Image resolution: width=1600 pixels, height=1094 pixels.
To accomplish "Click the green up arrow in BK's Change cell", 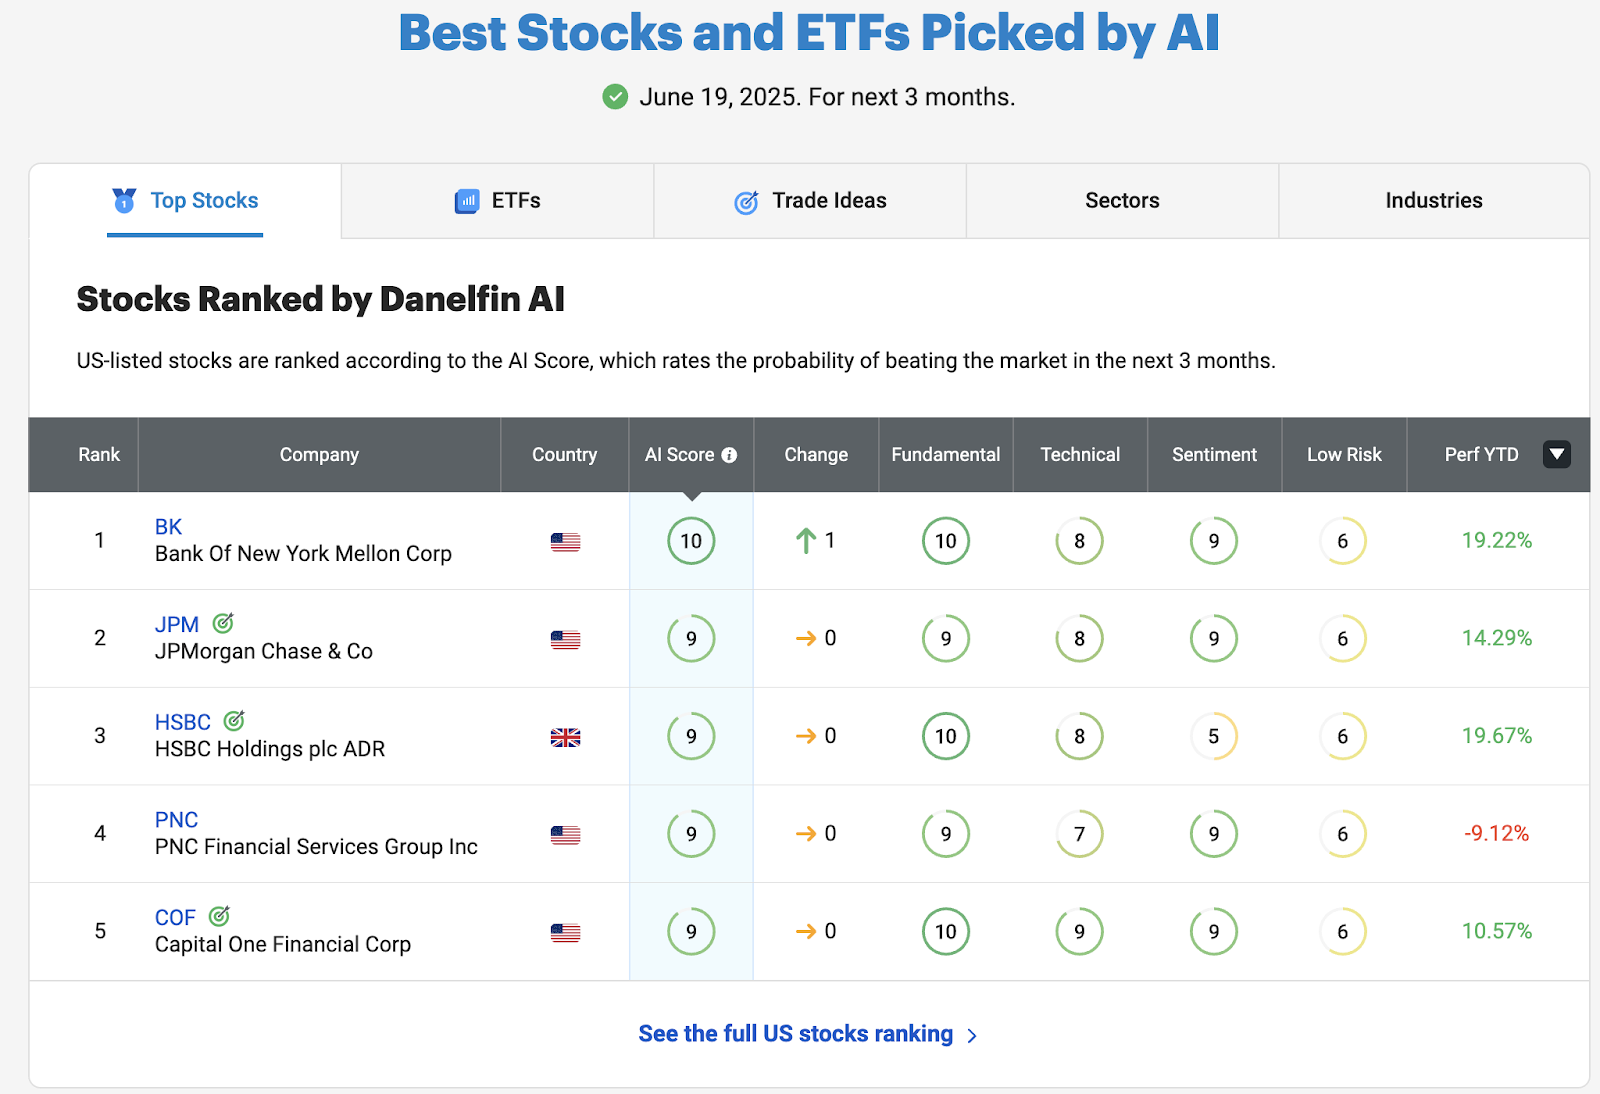I will 806,541.
